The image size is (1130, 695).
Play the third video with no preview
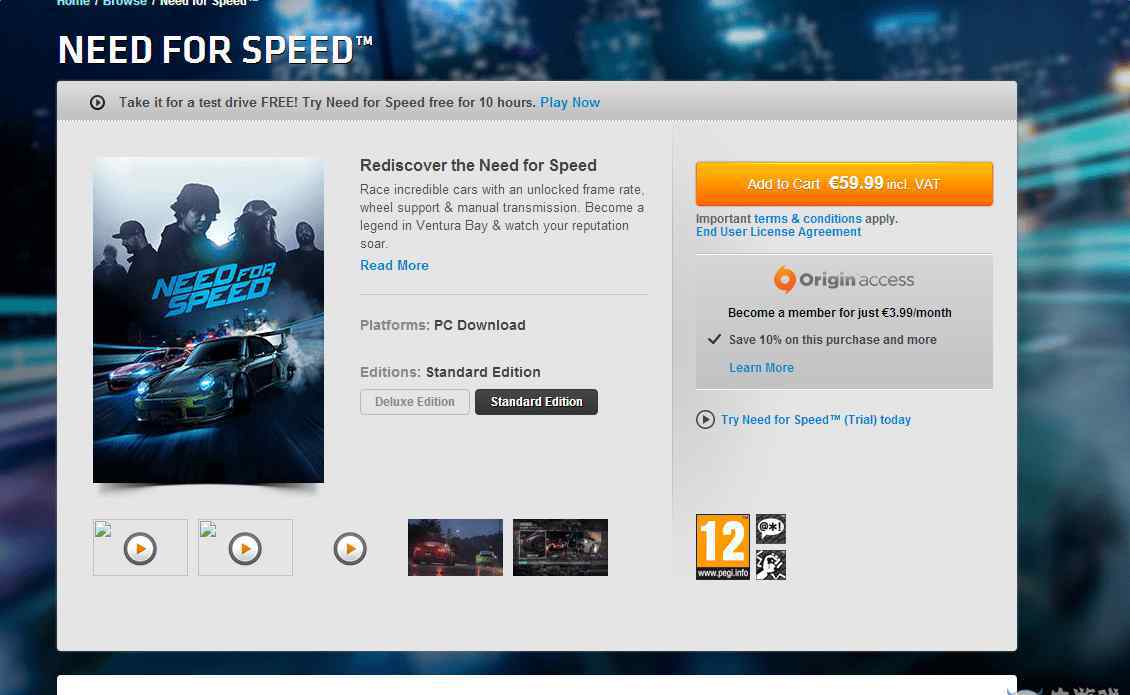point(350,549)
